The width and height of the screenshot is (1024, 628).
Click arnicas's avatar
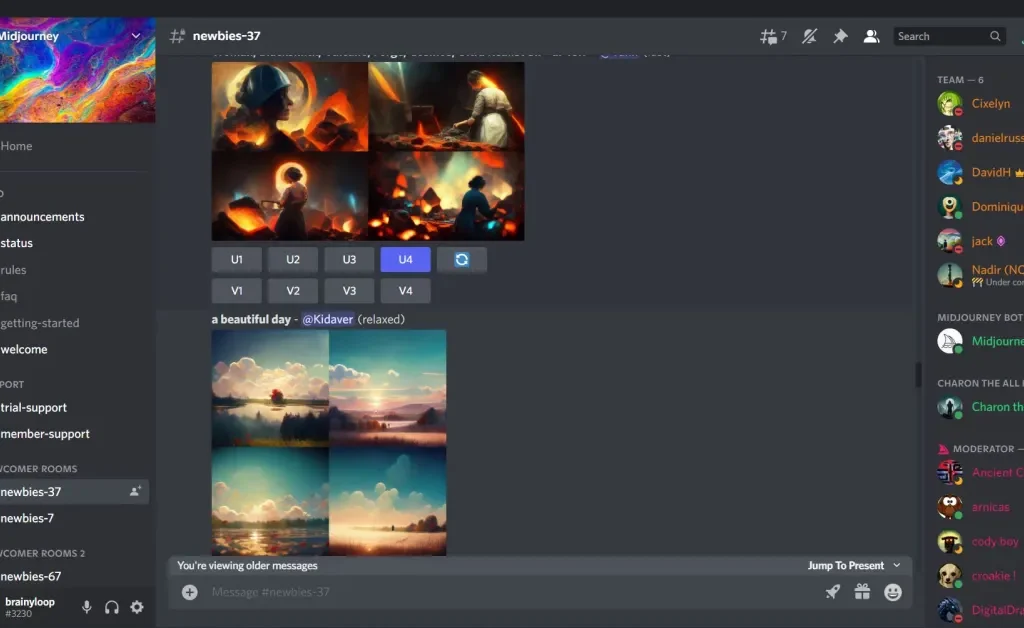click(x=950, y=507)
